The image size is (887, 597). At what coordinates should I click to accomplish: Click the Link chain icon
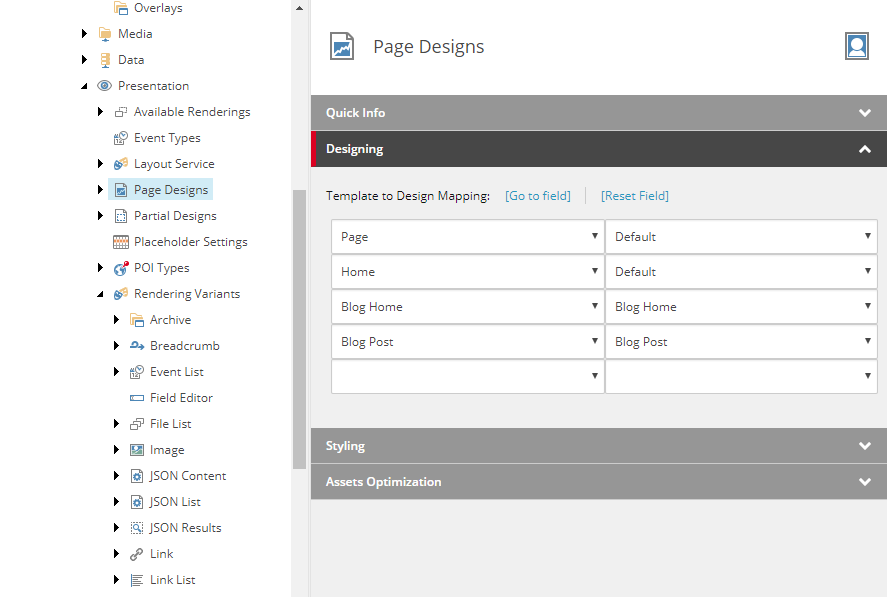pyautogui.click(x=136, y=554)
